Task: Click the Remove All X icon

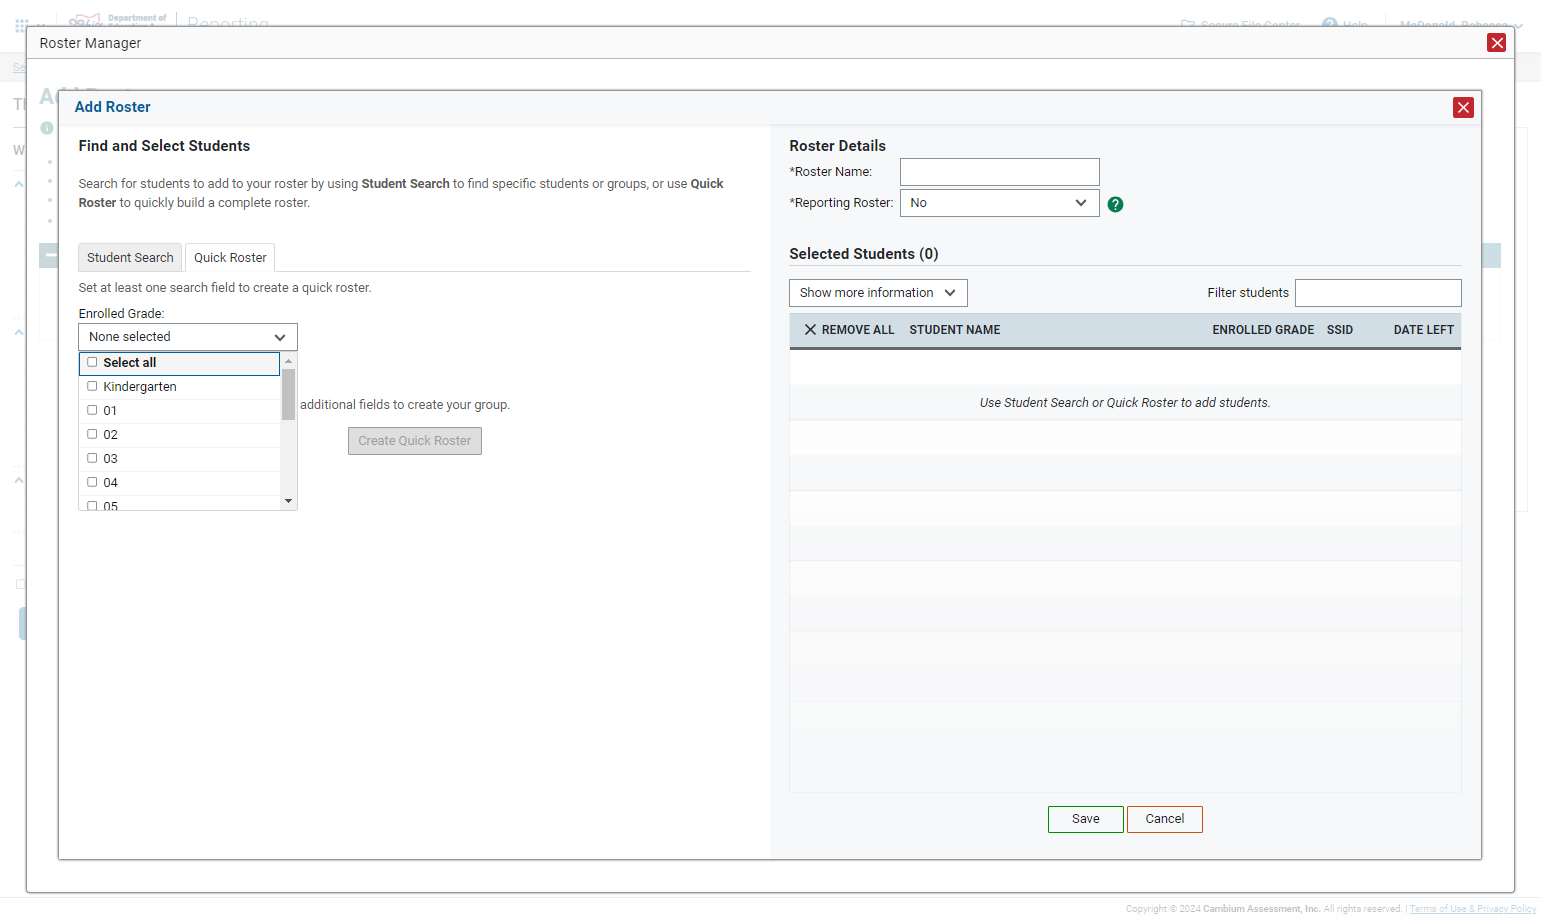Action: tap(810, 330)
